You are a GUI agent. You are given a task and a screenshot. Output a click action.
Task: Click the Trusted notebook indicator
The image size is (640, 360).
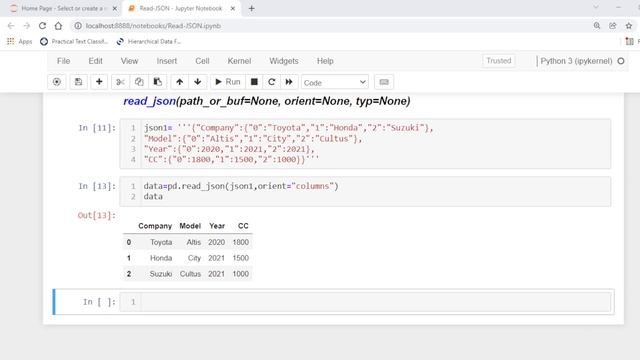click(x=498, y=61)
